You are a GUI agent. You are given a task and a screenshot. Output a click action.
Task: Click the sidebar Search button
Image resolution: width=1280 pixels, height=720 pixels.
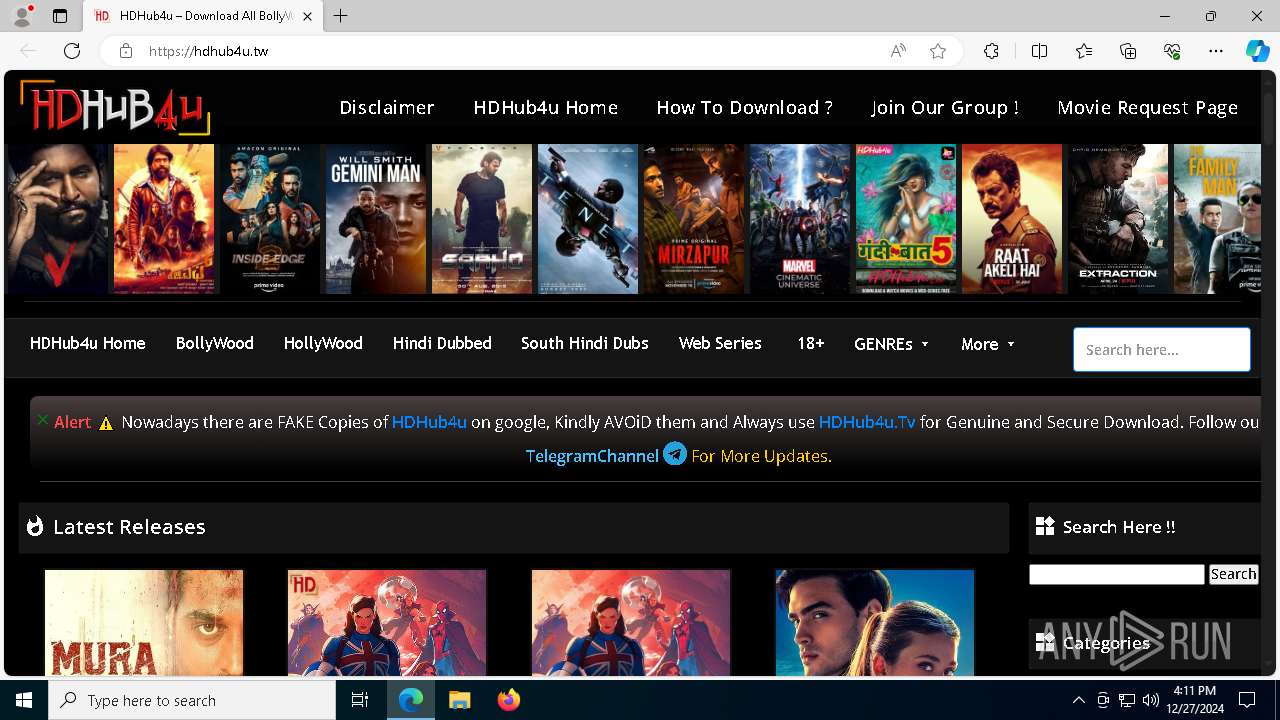point(1233,574)
